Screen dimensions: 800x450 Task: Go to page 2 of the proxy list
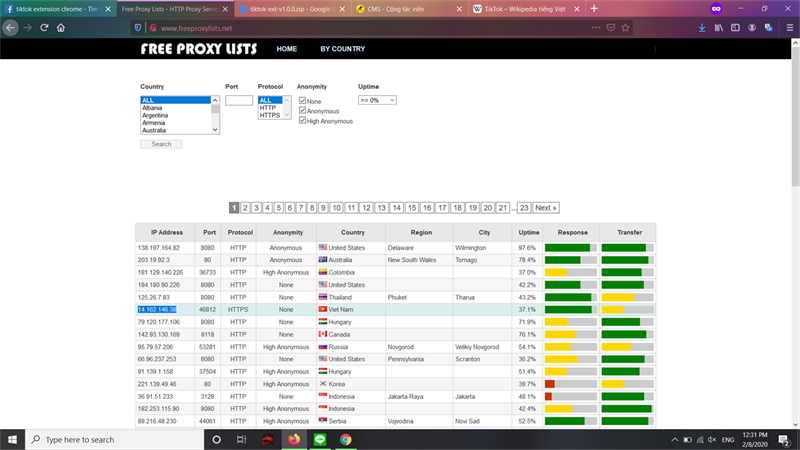tap(245, 208)
